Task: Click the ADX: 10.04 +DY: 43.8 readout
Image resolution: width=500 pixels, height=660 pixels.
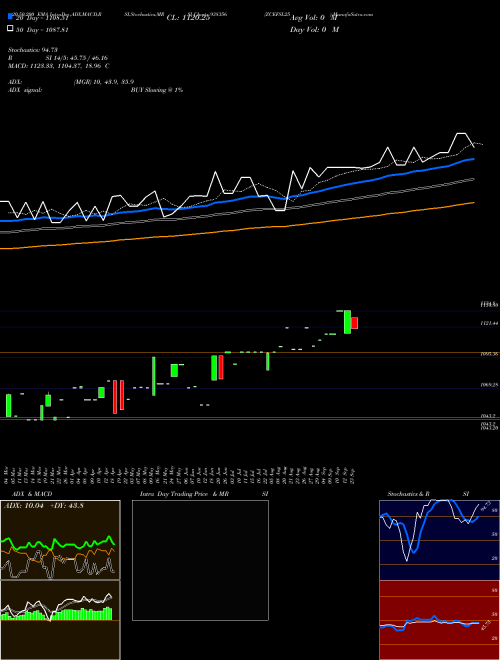Action: (44, 506)
